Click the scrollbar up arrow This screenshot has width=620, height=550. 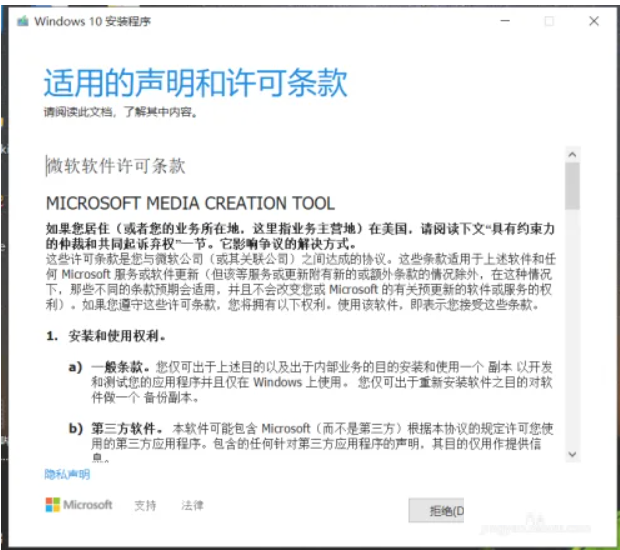tap(572, 155)
